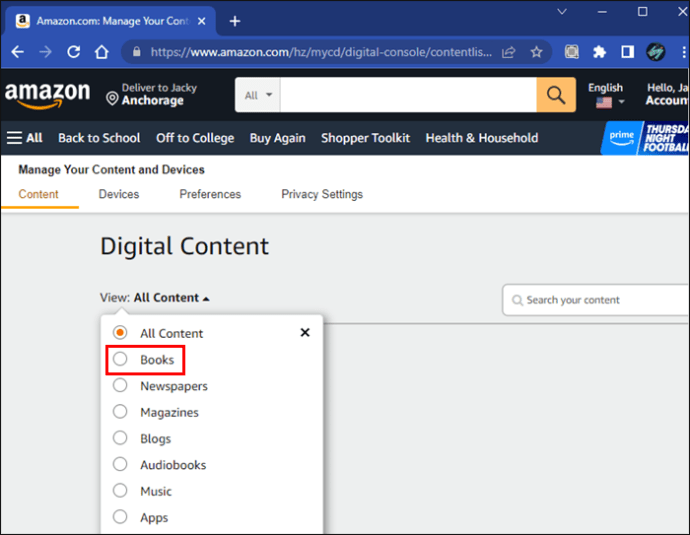Click the delivery location pin icon
The image size is (690, 535).
(112, 99)
